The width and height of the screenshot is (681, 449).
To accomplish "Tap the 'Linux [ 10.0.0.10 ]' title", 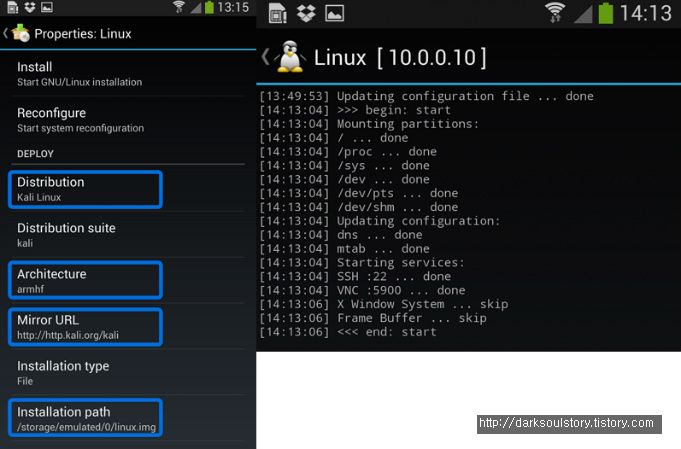I will [400, 57].
